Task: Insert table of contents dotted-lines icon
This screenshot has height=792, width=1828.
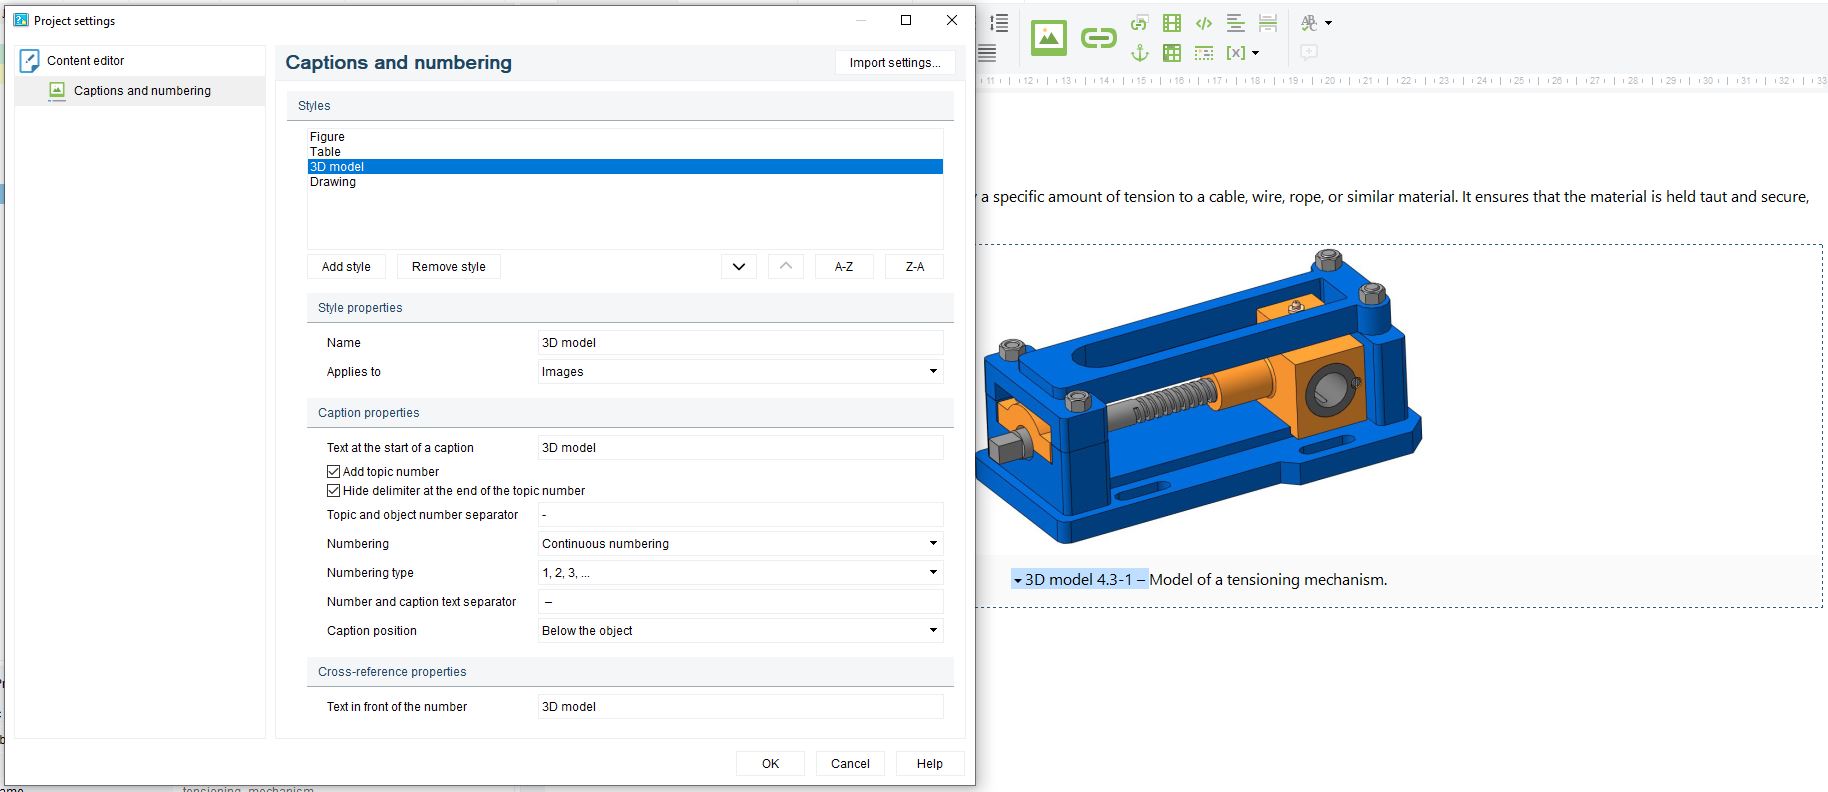Action: (1204, 53)
